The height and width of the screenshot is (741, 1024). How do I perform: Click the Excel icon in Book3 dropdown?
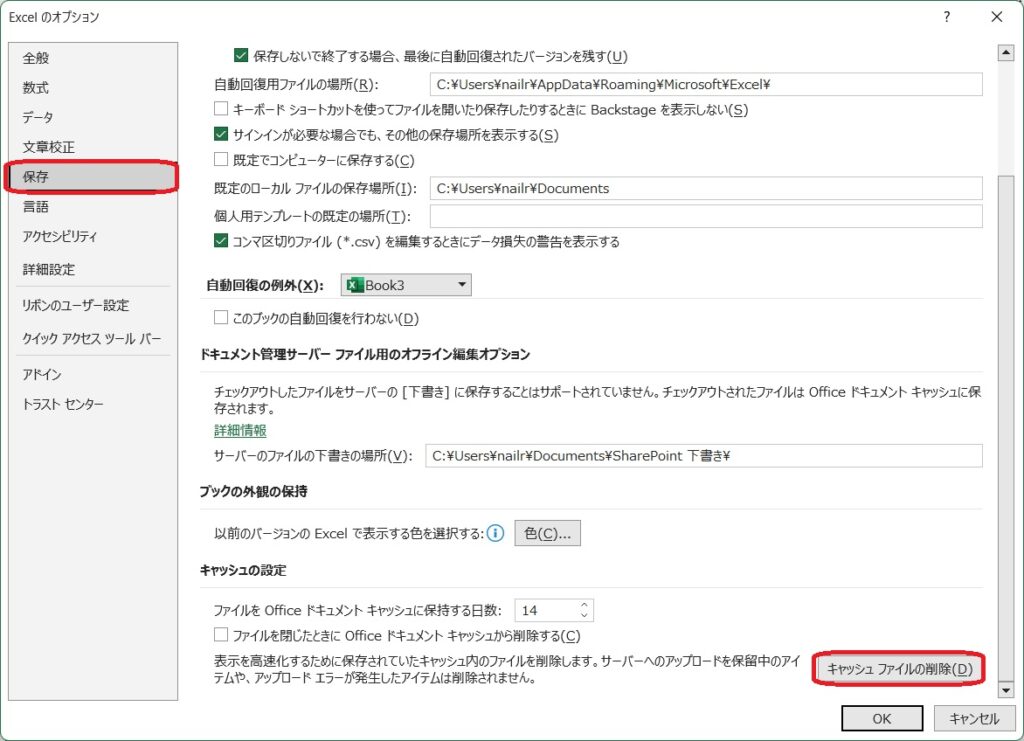coord(355,285)
